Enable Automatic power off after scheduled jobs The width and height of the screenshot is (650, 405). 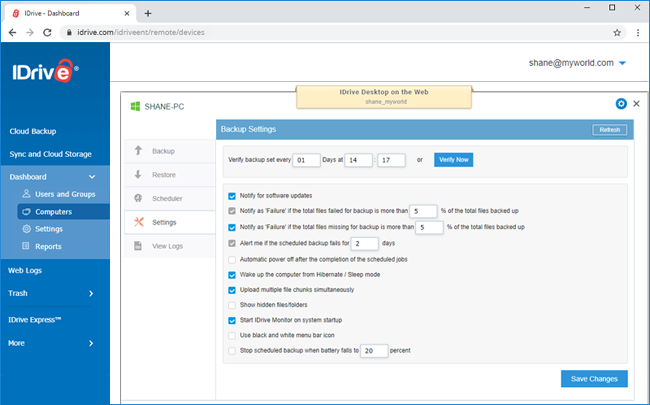tap(232, 259)
